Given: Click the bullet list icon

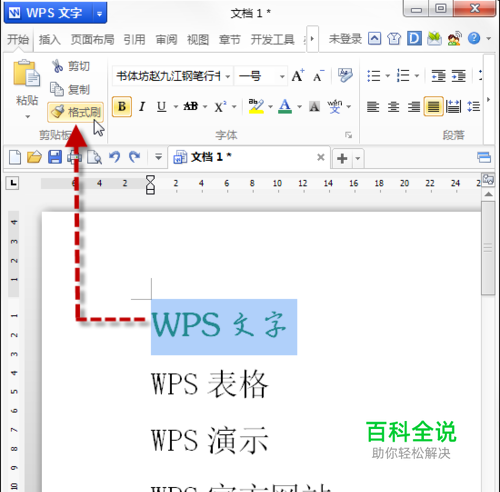Looking at the screenshot, I should pos(374,76).
